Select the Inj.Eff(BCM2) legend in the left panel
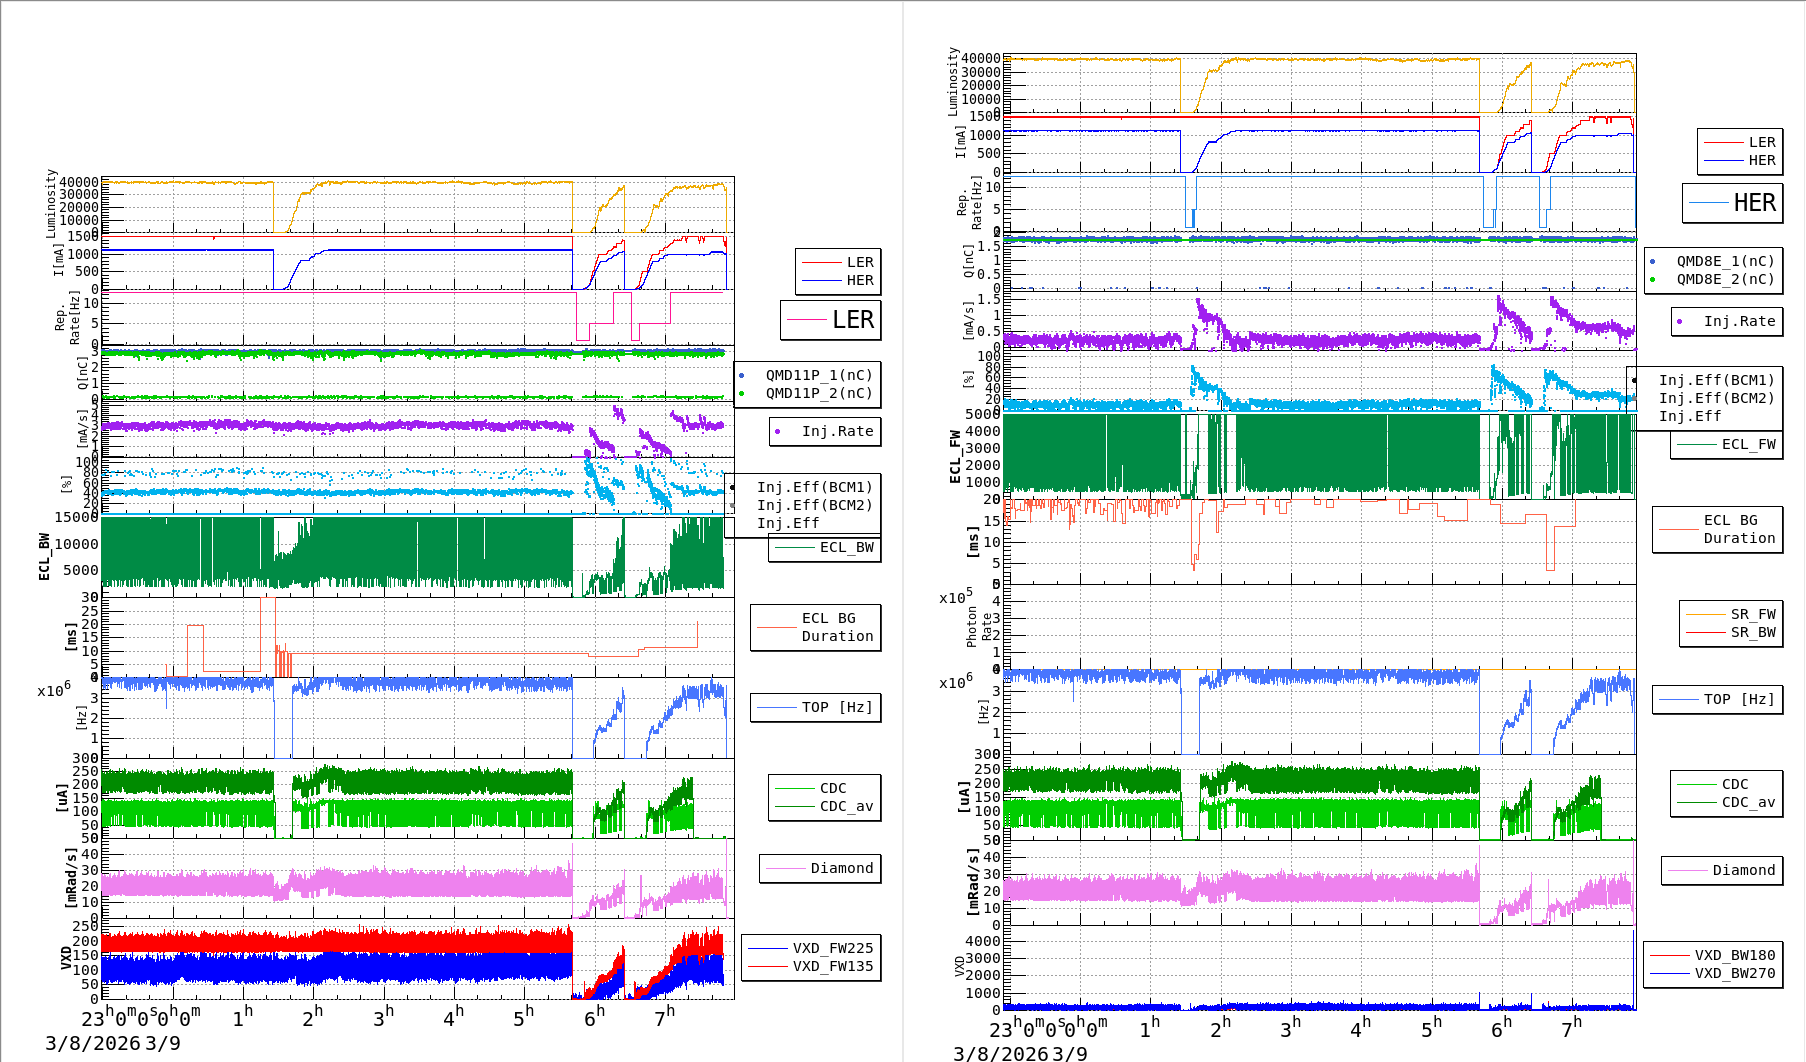Viewport: 1806px width, 1062px height. click(x=814, y=505)
